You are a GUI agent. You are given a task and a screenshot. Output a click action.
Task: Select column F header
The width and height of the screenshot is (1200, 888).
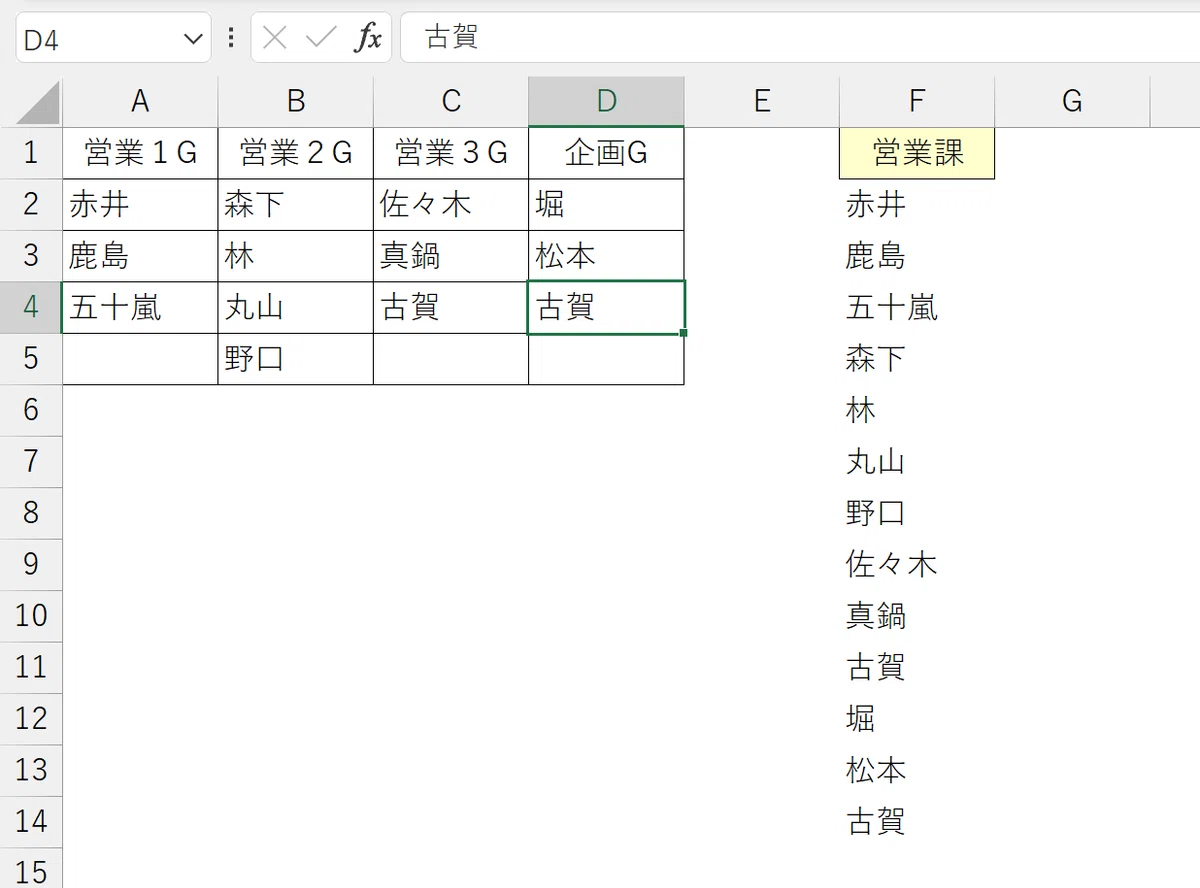[917, 101]
